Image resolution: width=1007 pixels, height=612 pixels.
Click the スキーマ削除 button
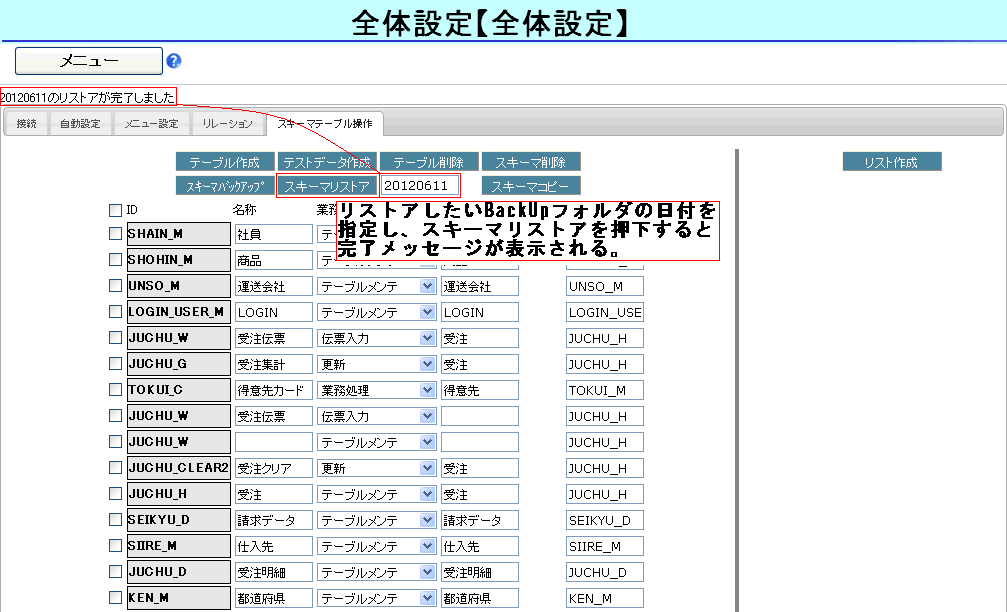point(530,162)
